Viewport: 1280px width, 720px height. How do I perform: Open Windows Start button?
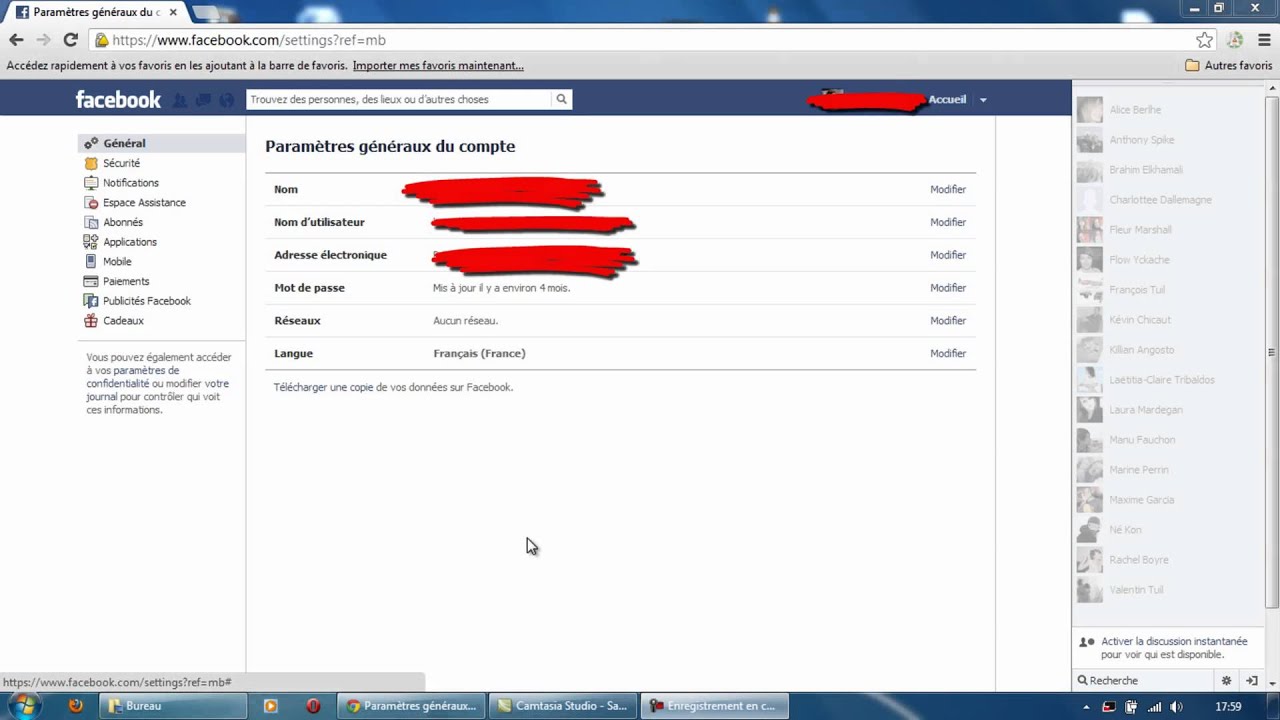[x=22, y=706]
